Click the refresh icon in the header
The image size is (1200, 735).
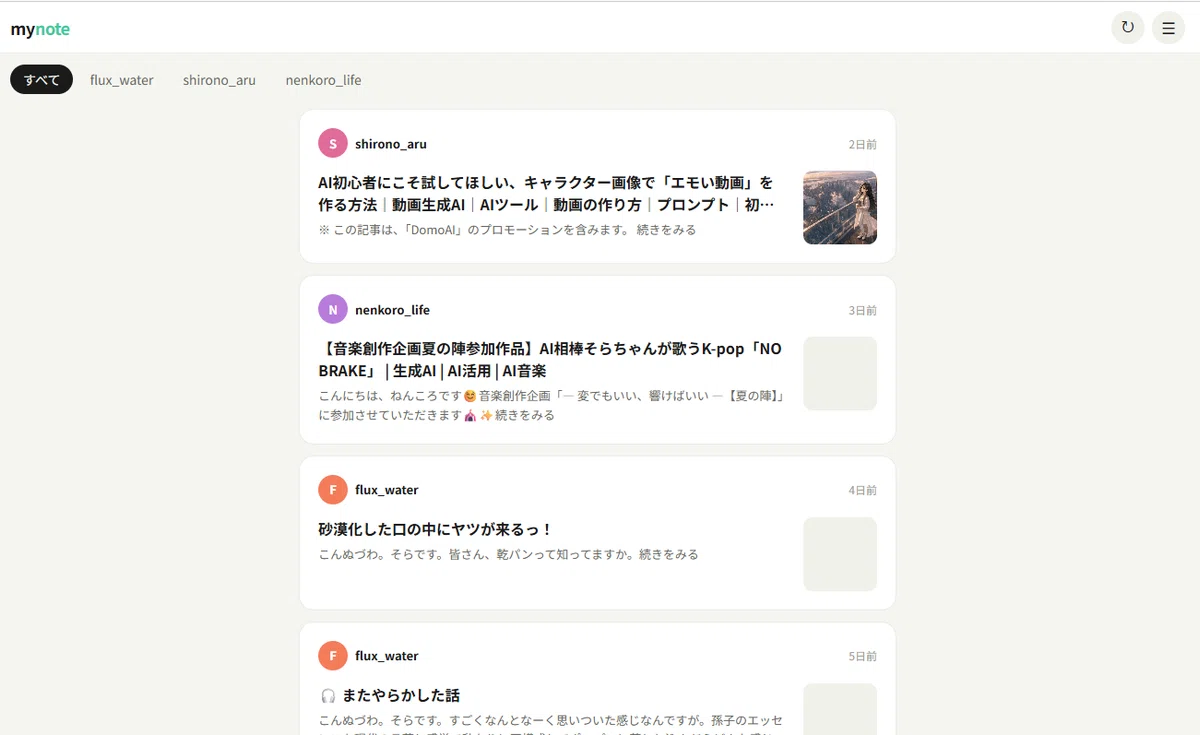point(1128,28)
